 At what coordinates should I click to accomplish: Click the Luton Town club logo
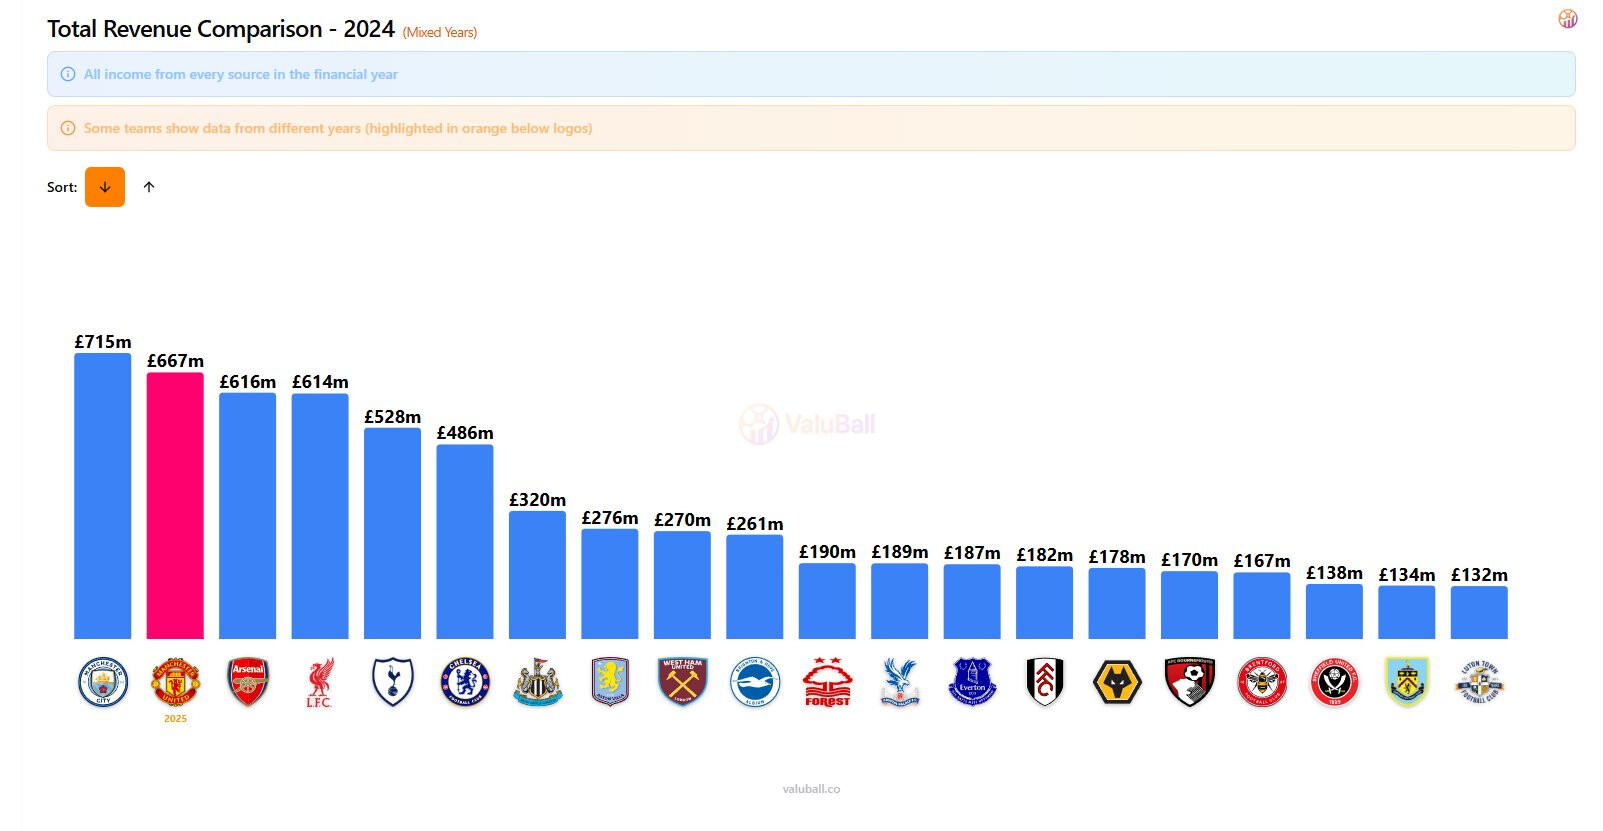(1479, 682)
